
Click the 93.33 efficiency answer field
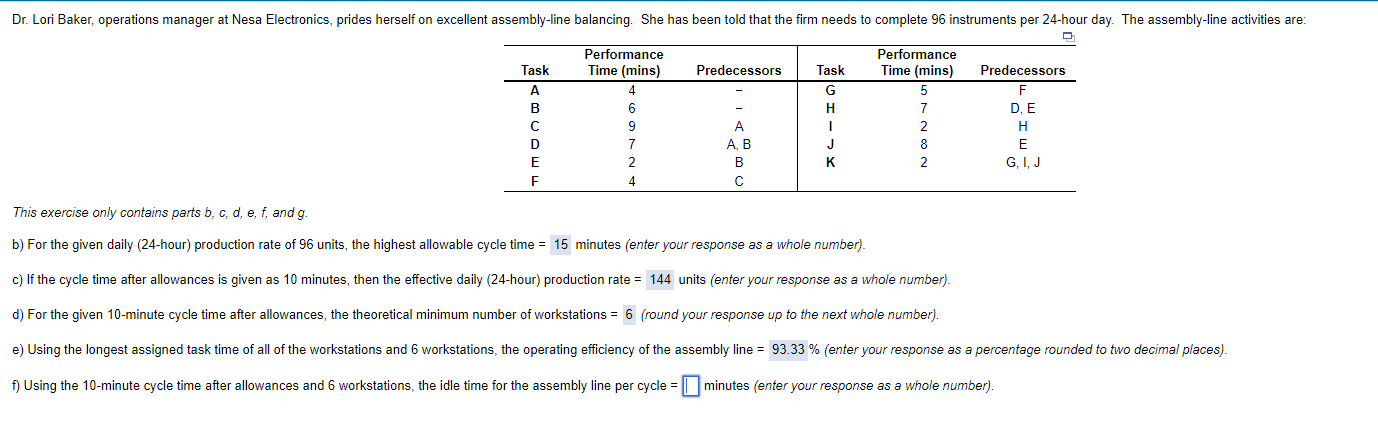[x=788, y=350]
